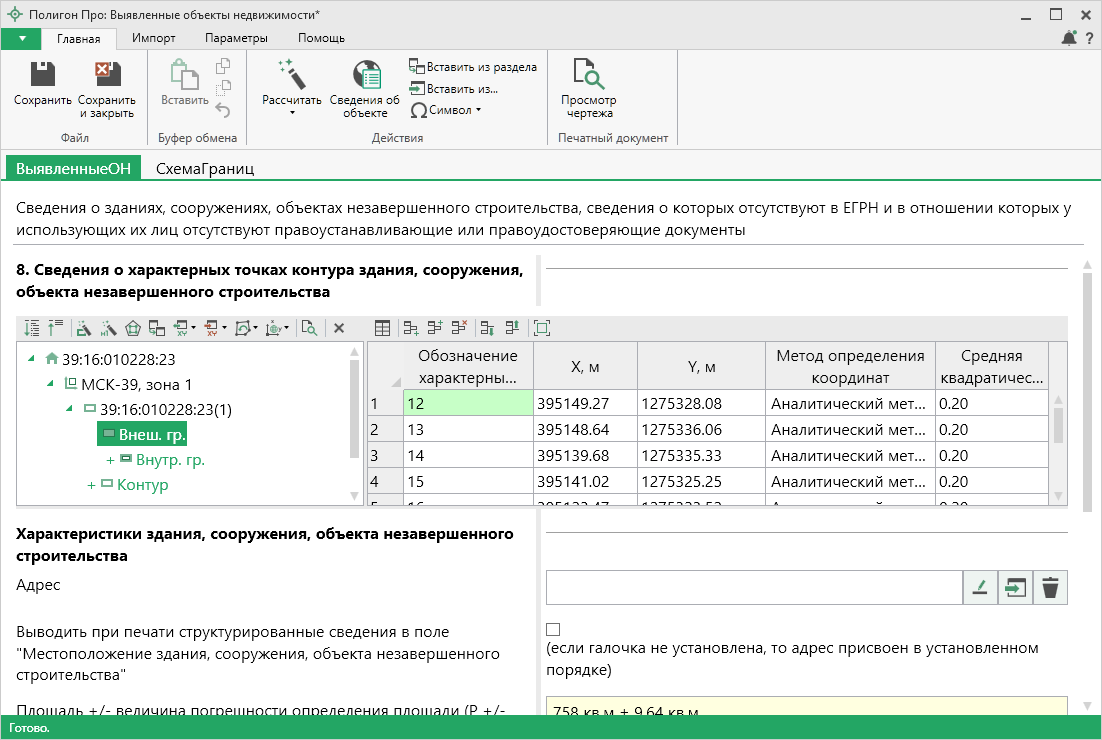Open the Символ dropdown

[x=447, y=110]
